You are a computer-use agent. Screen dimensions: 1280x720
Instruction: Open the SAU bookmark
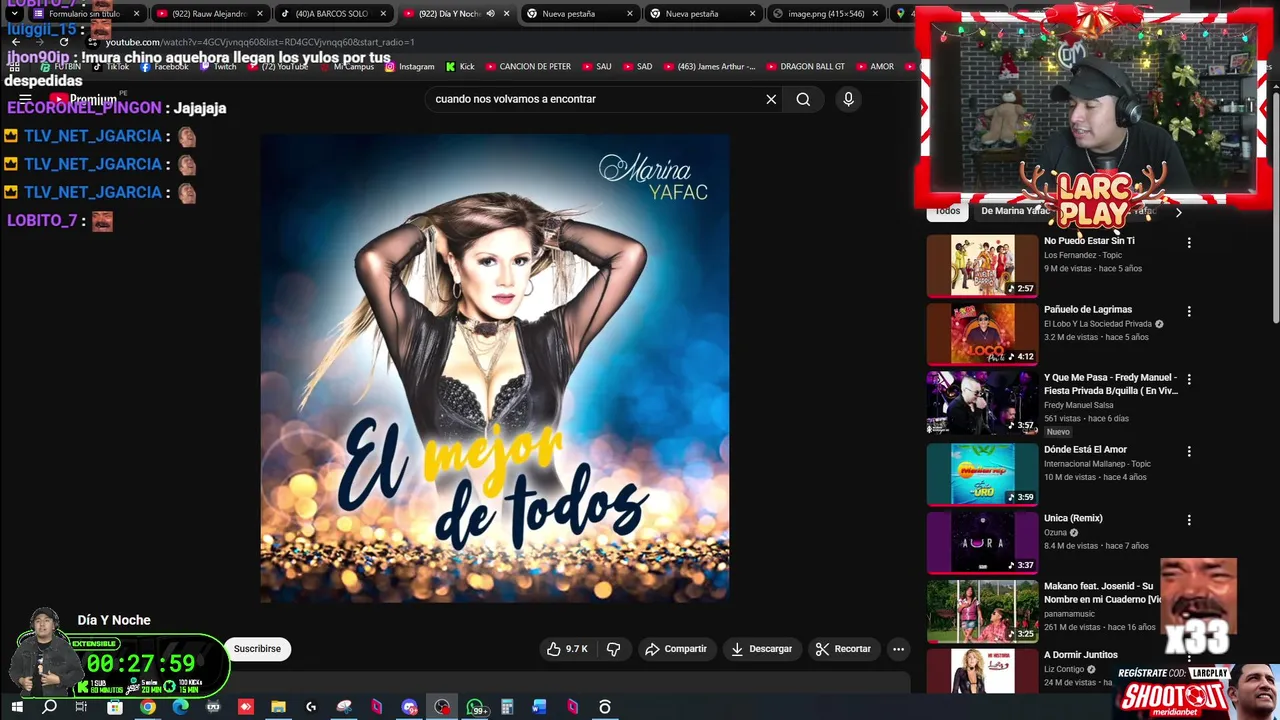pyautogui.click(x=596, y=67)
